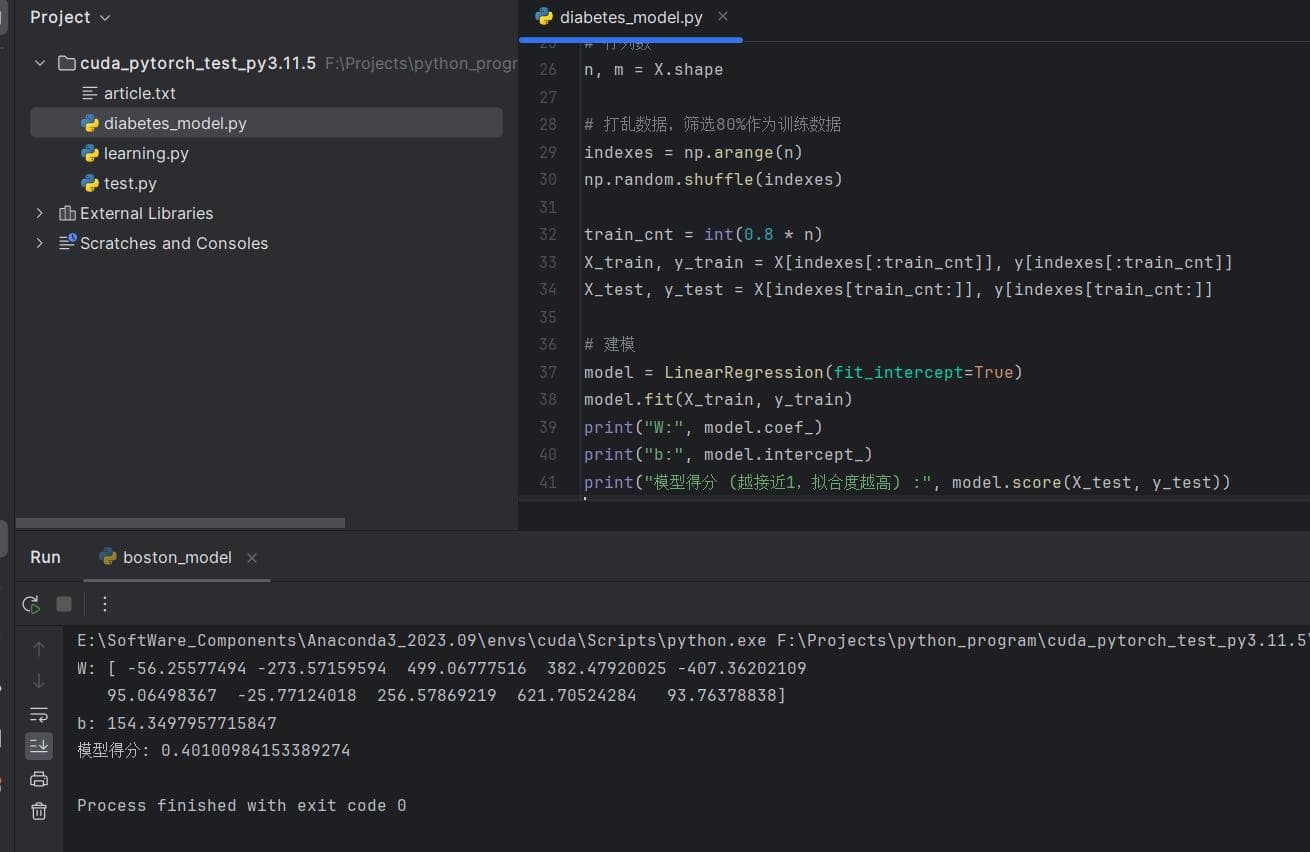Click 'model.fit(X_train, y_train)' line

(718, 399)
